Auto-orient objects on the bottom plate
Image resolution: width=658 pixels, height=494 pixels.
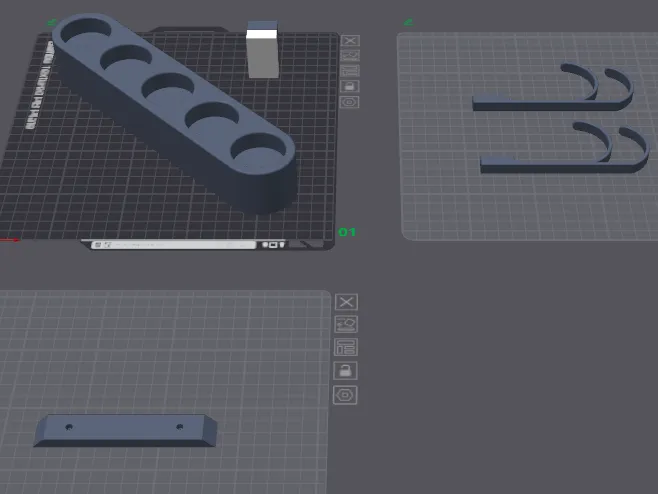(346, 324)
